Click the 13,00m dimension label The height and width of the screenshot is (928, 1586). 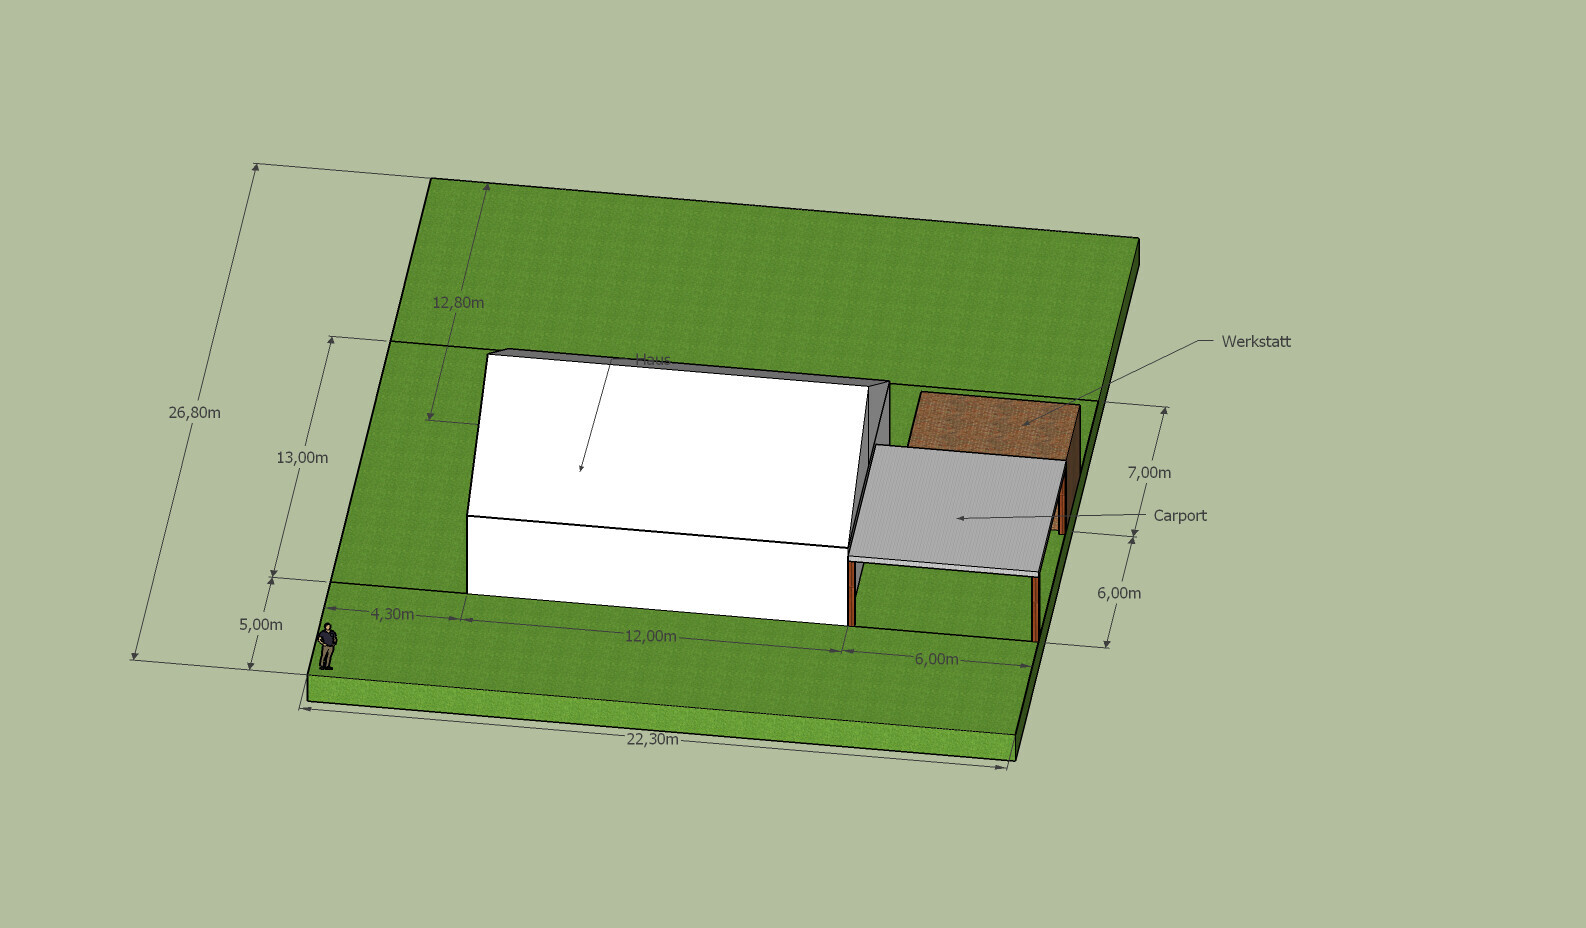coord(302,458)
